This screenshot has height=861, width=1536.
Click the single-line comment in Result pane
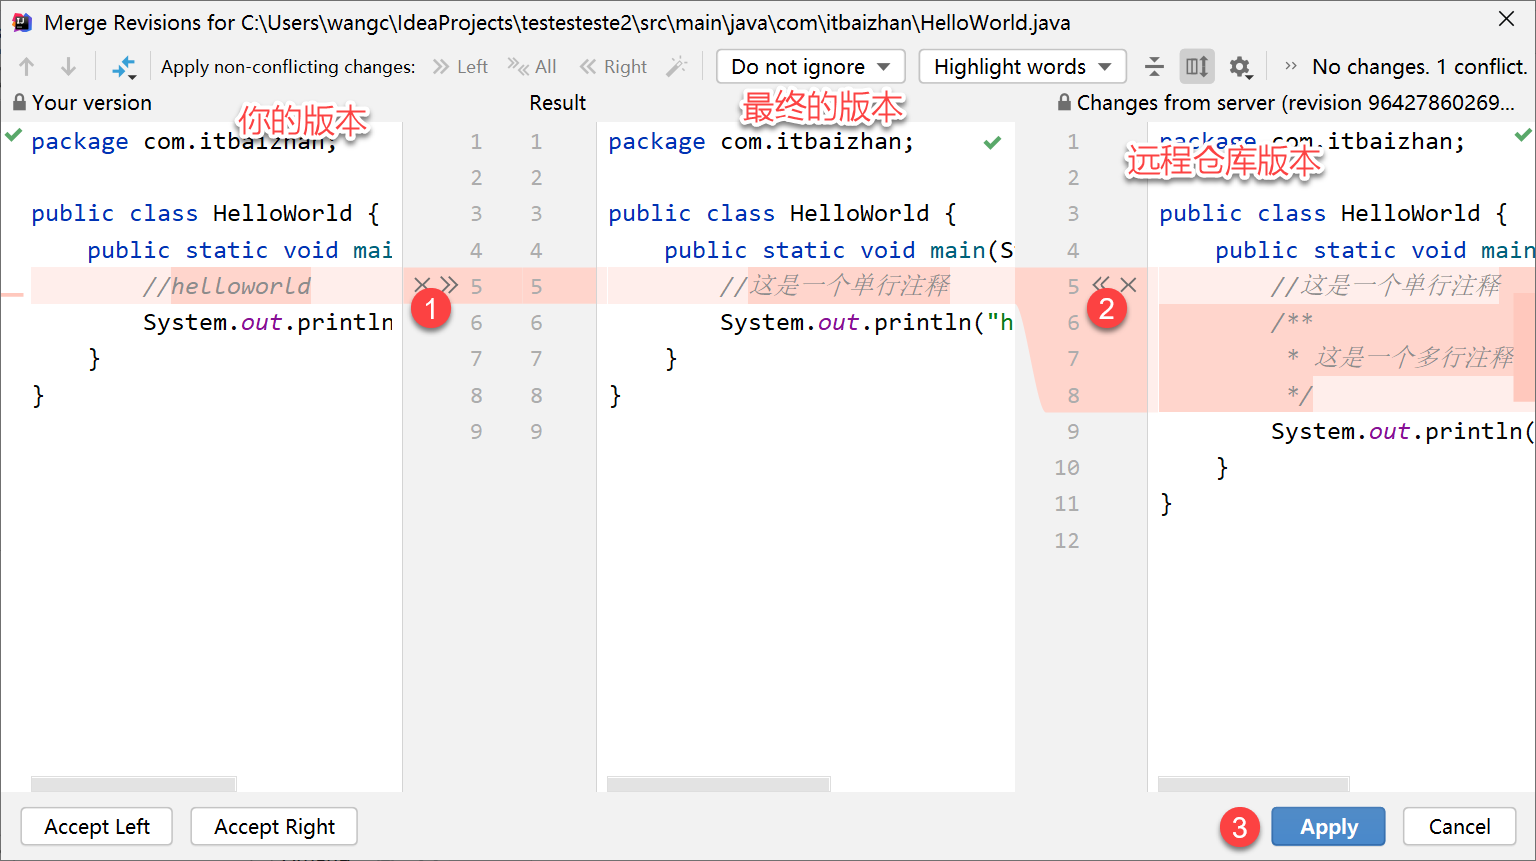point(835,286)
